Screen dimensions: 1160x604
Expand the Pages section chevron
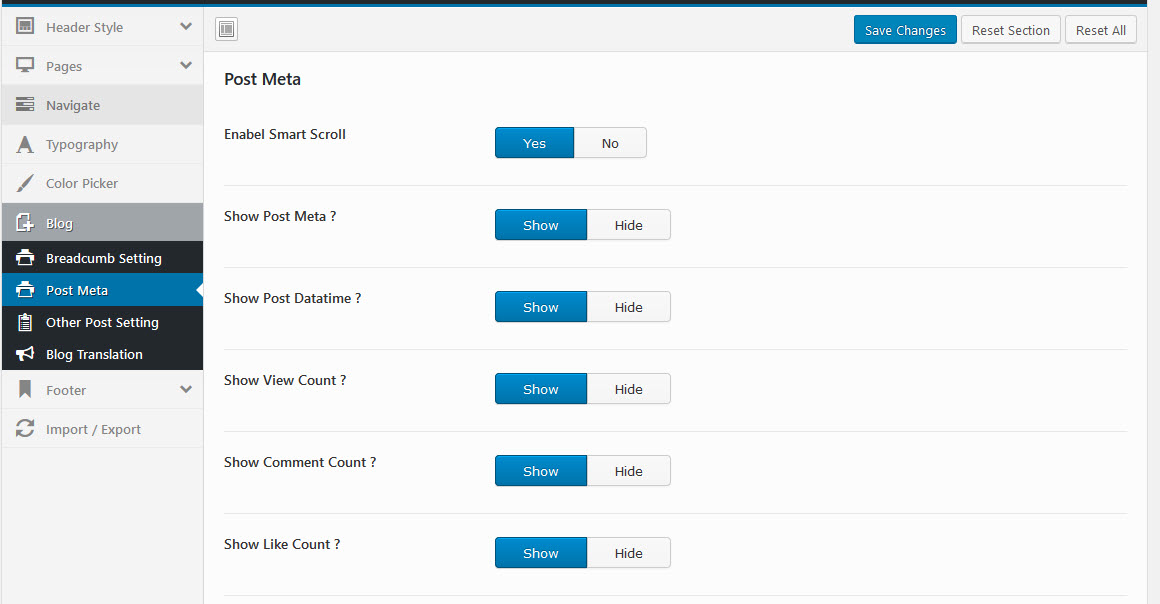point(186,66)
